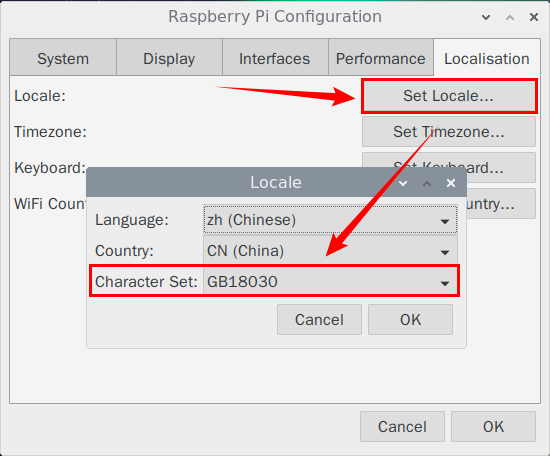
Task: Click the Set Locale... button
Action: (449, 96)
